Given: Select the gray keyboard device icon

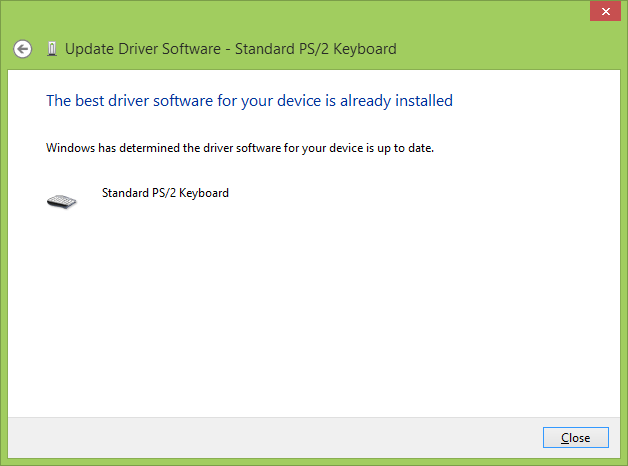Looking at the screenshot, I should (62, 201).
